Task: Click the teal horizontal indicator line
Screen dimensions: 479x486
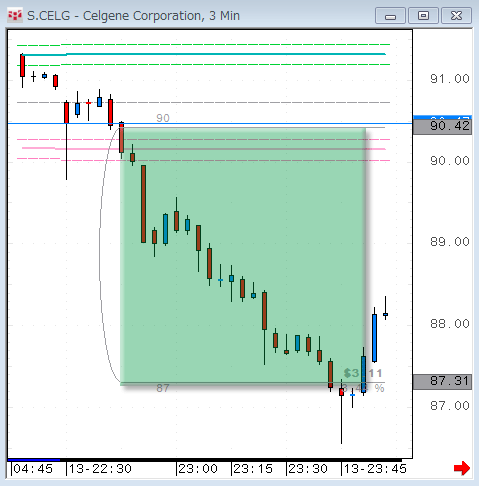Action: pyautogui.click(x=204, y=54)
